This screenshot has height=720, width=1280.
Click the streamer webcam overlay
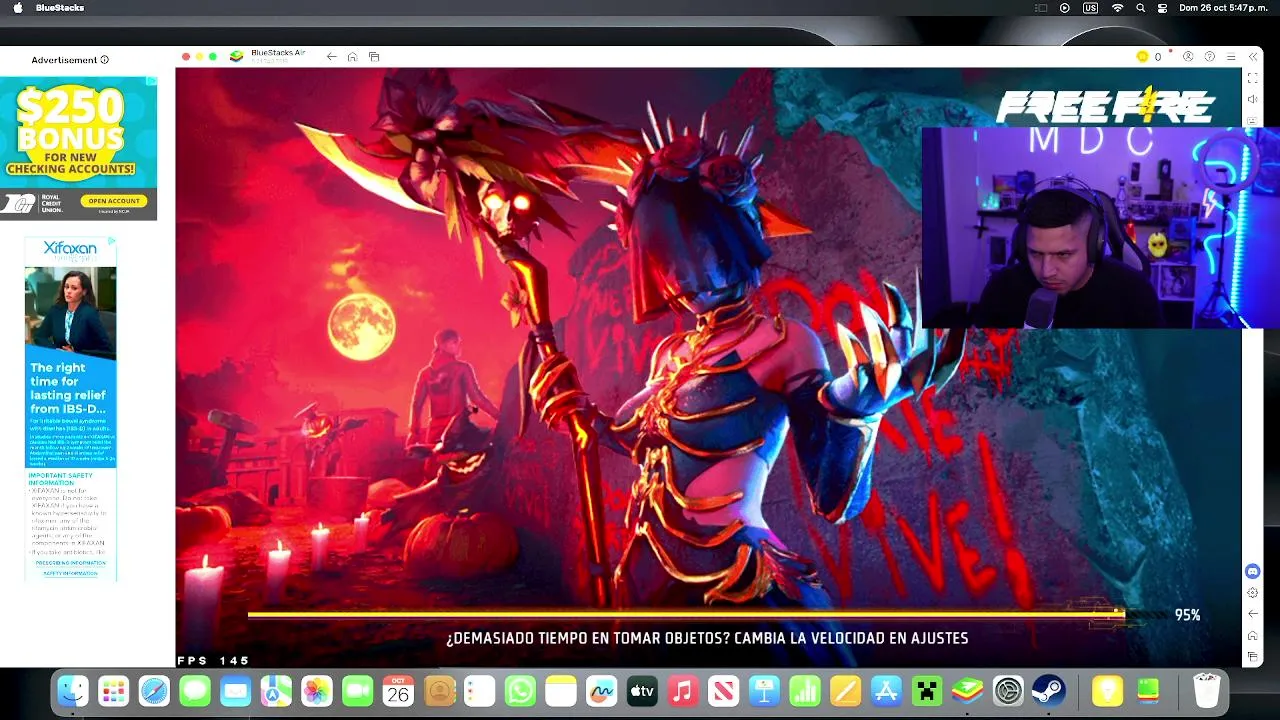pos(1100,228)
